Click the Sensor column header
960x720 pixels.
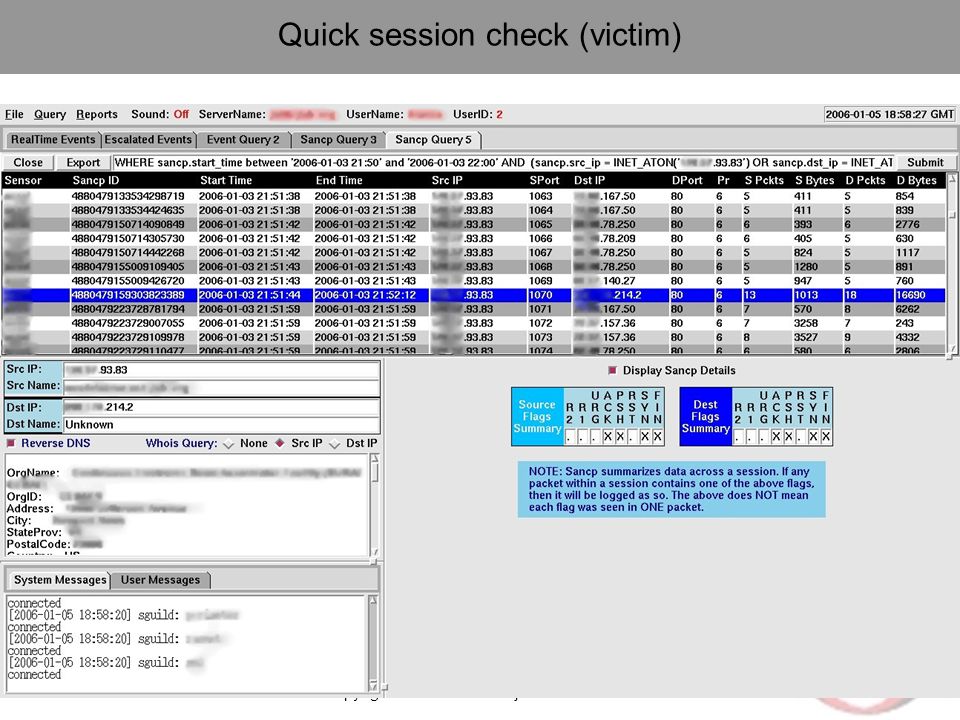(x=23, y=181)
